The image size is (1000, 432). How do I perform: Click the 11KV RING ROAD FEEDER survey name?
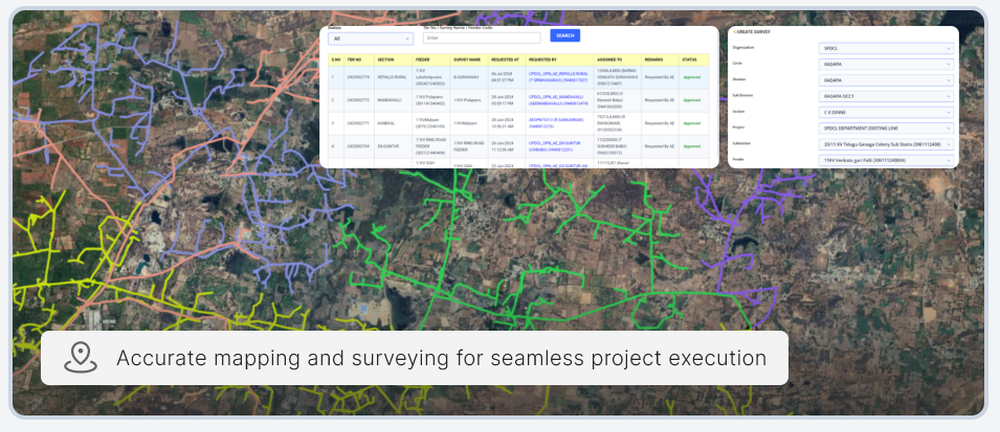coord(469,146)
